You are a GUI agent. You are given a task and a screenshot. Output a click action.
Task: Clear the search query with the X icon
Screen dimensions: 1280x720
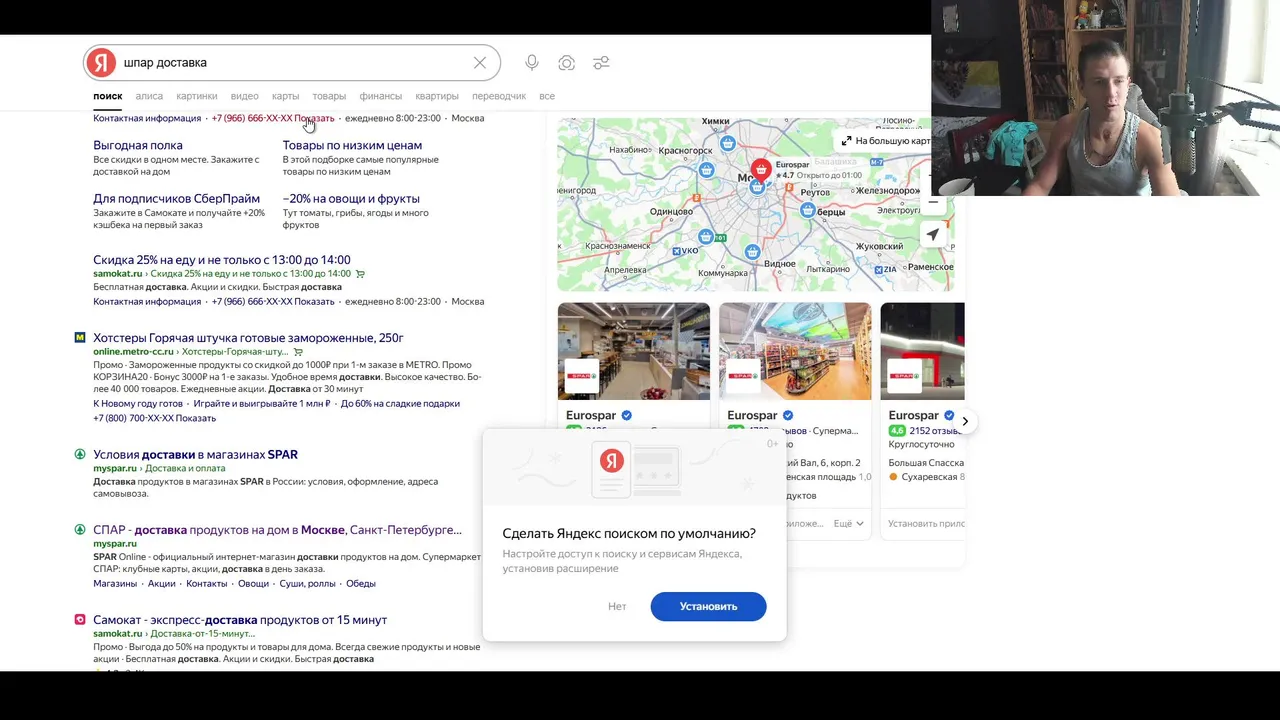(x=480, y=63)
